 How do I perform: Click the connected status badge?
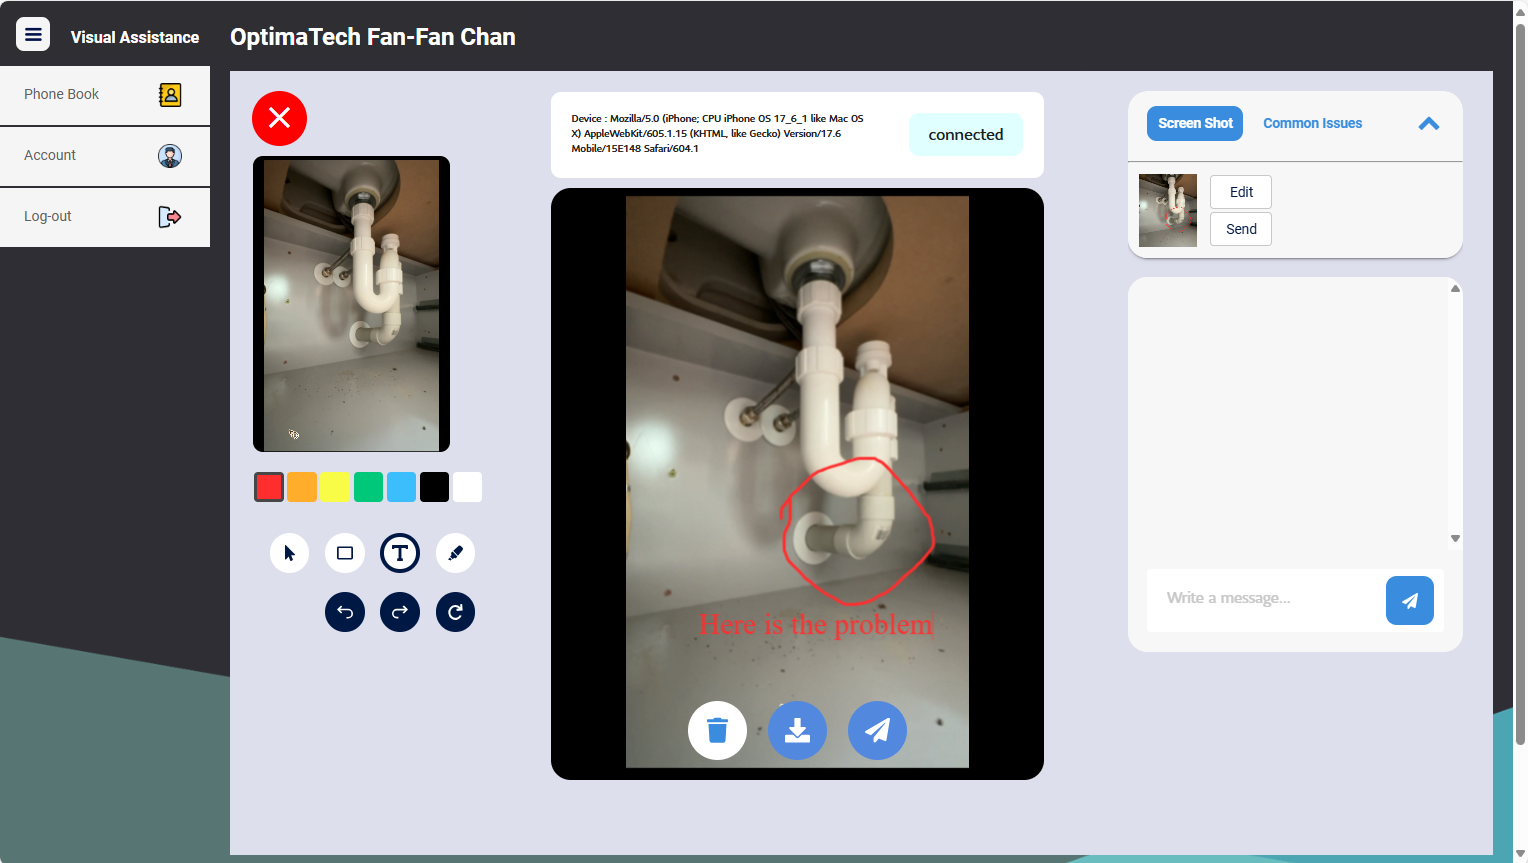pos(966,134)
